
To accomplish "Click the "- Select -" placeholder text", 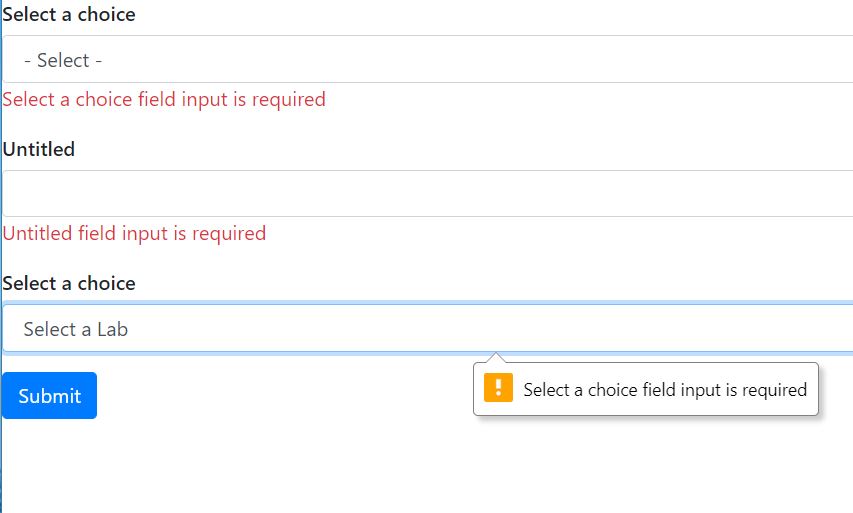I will pyautogui.click(x=63, y=61).
